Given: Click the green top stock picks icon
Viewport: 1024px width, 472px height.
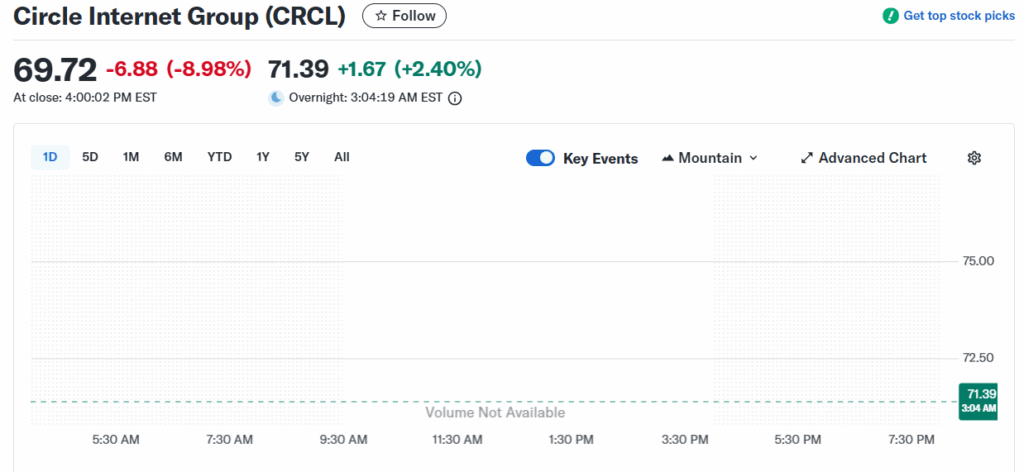Looking at the screenshot, I should 890,16.
